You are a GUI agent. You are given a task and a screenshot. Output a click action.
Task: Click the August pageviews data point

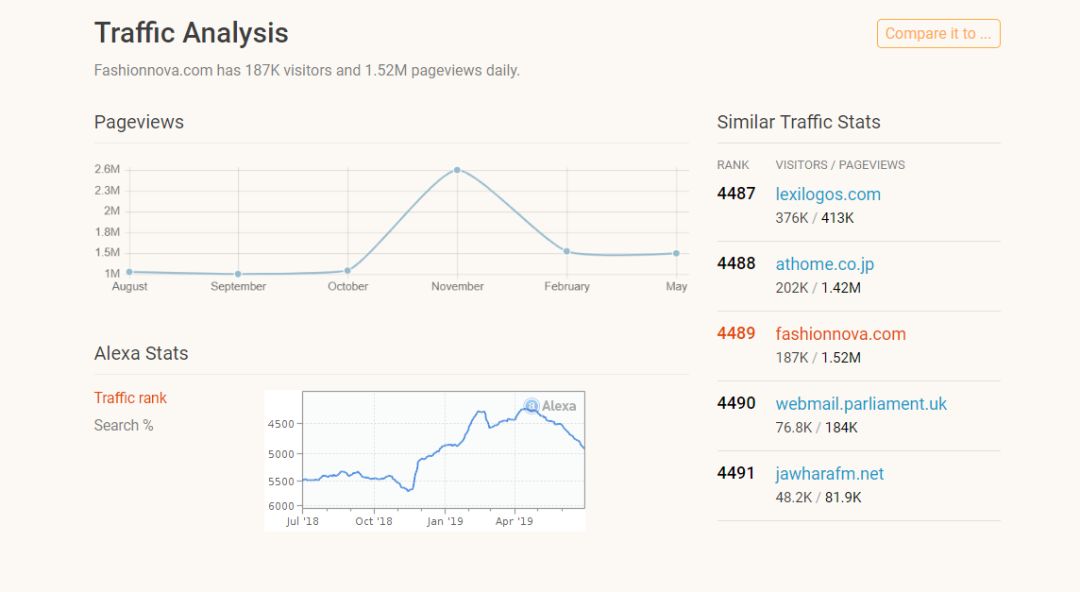[x=129, y=271]
